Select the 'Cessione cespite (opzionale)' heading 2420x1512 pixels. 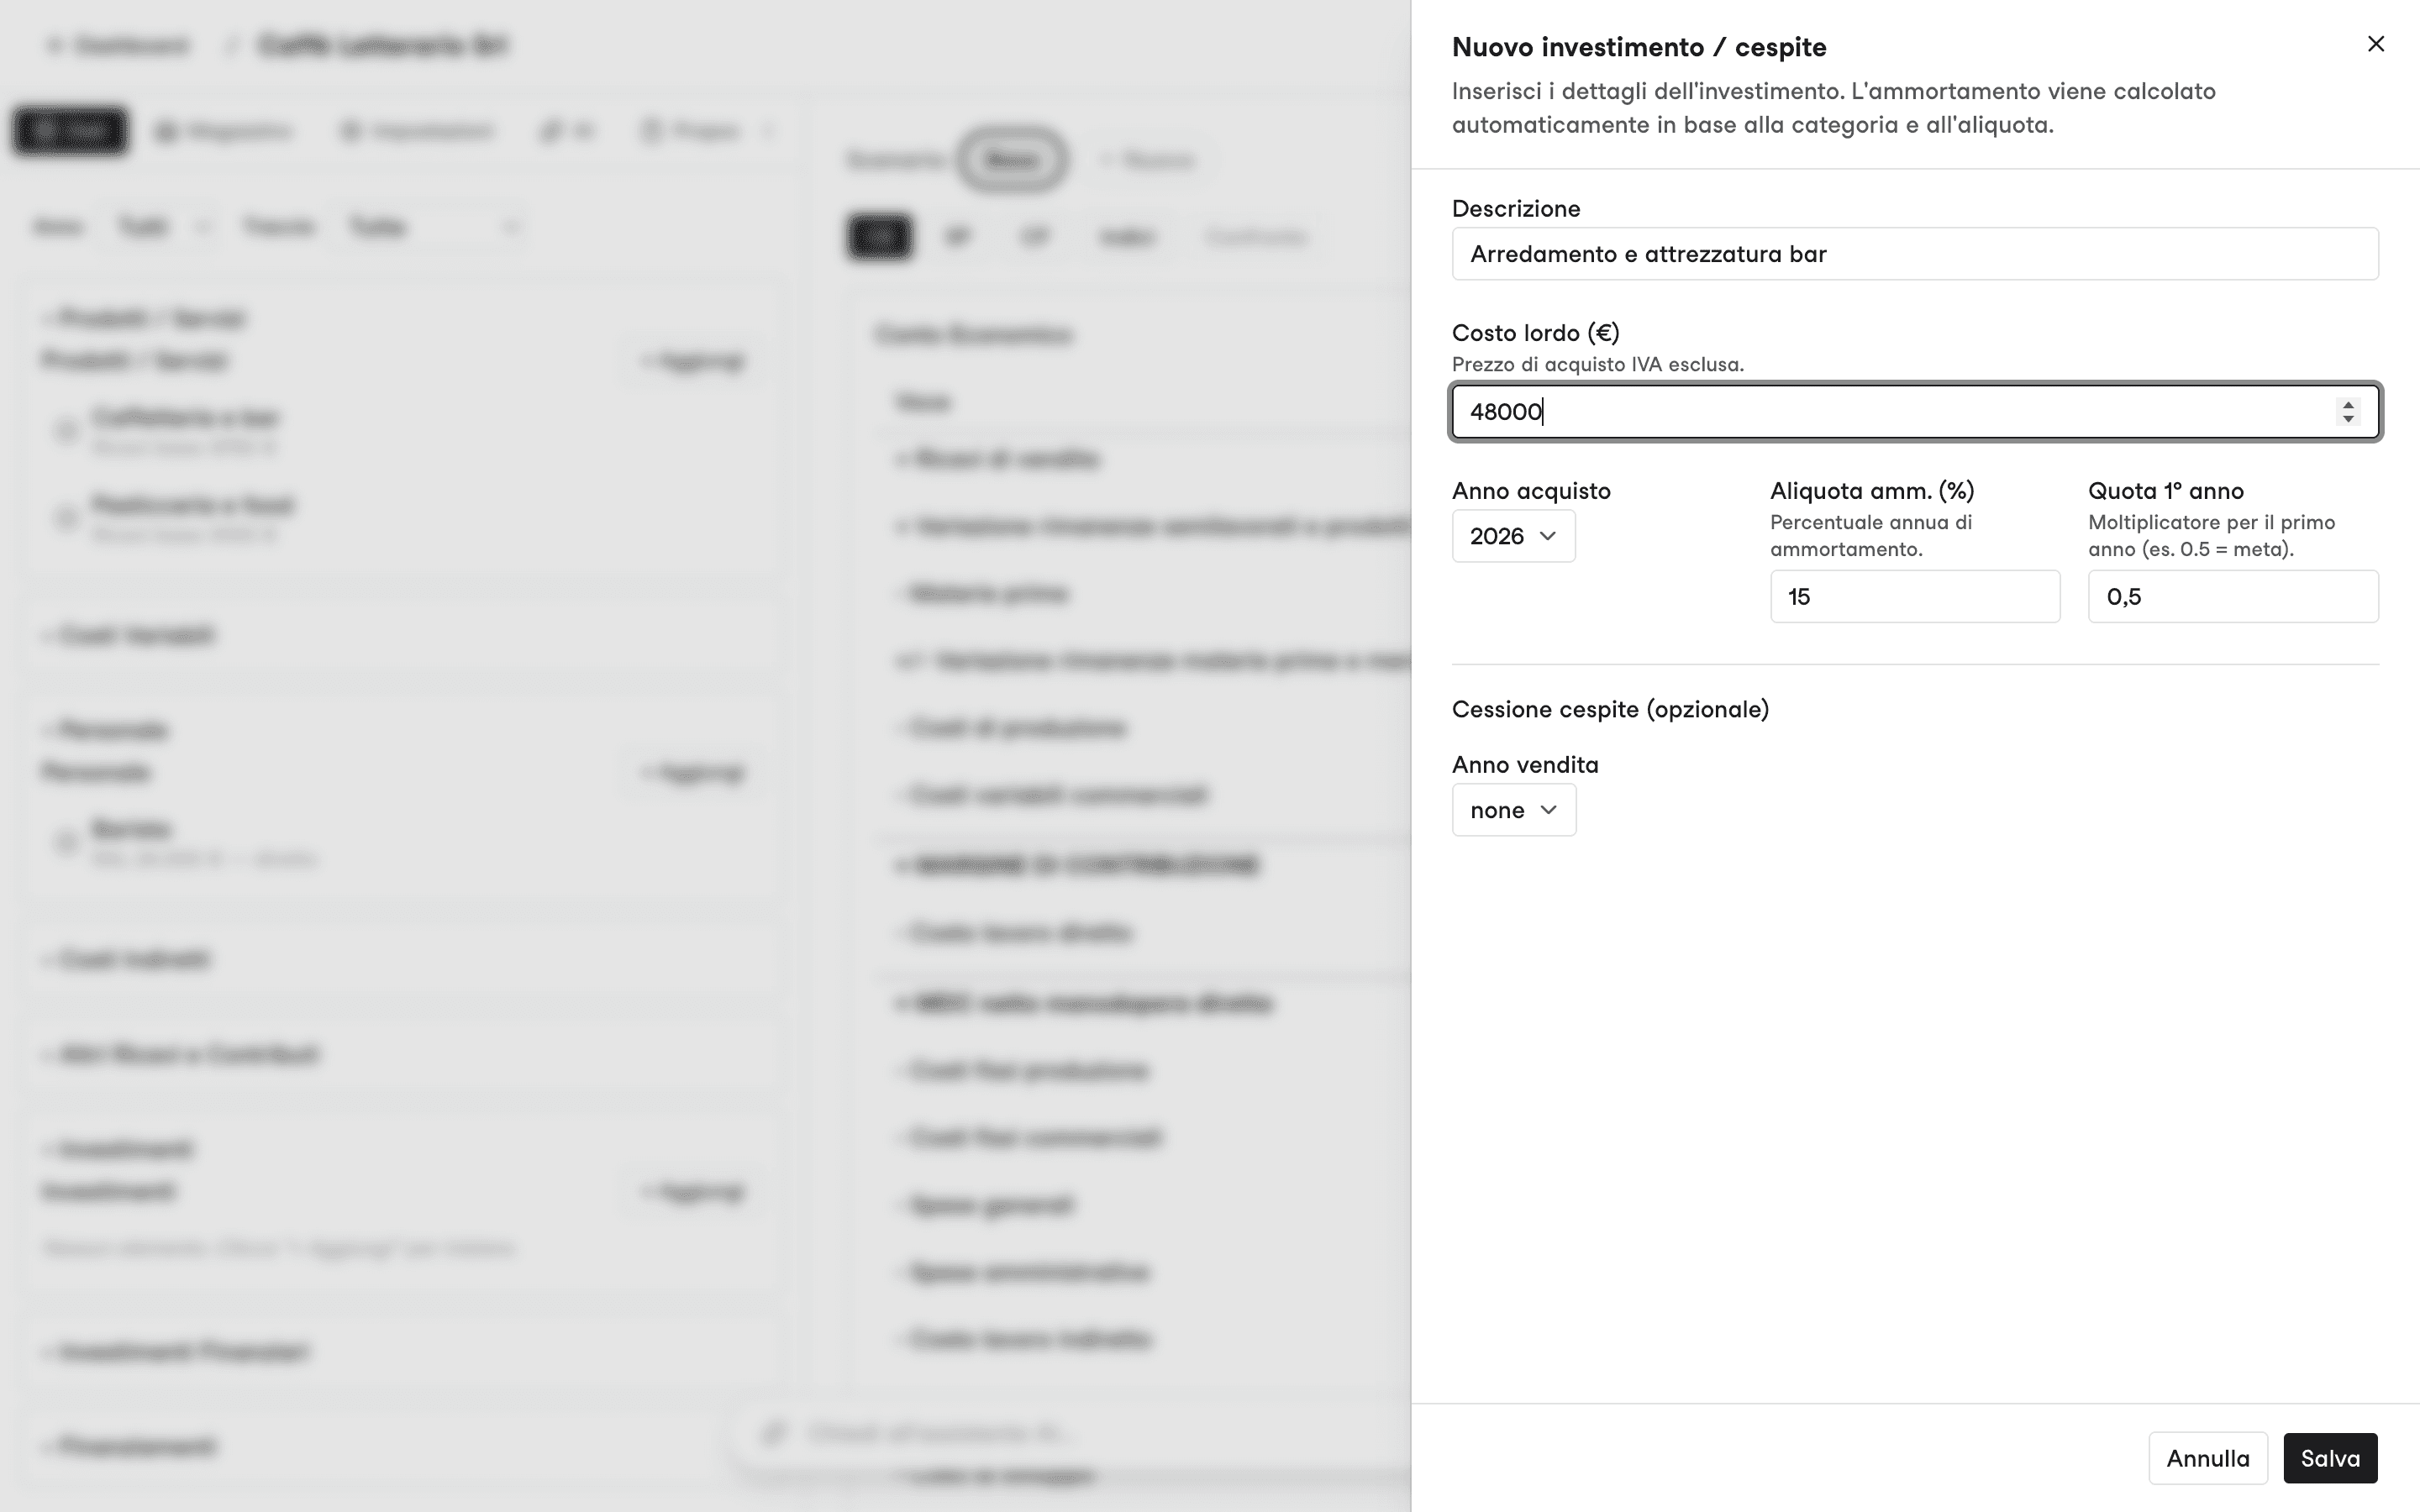click(1610, 709)
